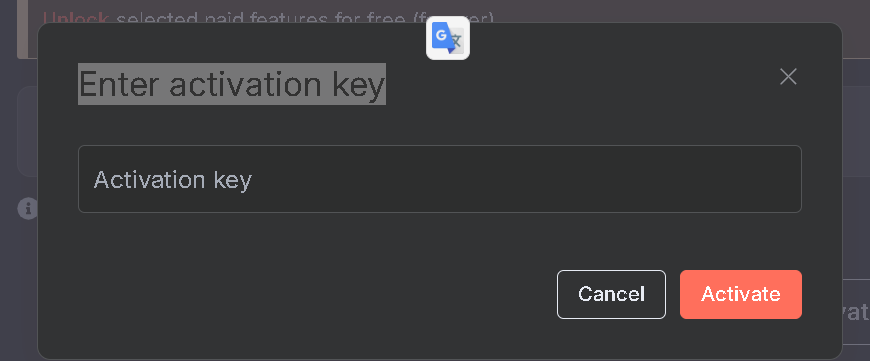This screenshot has width=870, height=361.
Task: Click the Cancel button
Action: pos(611,294)
